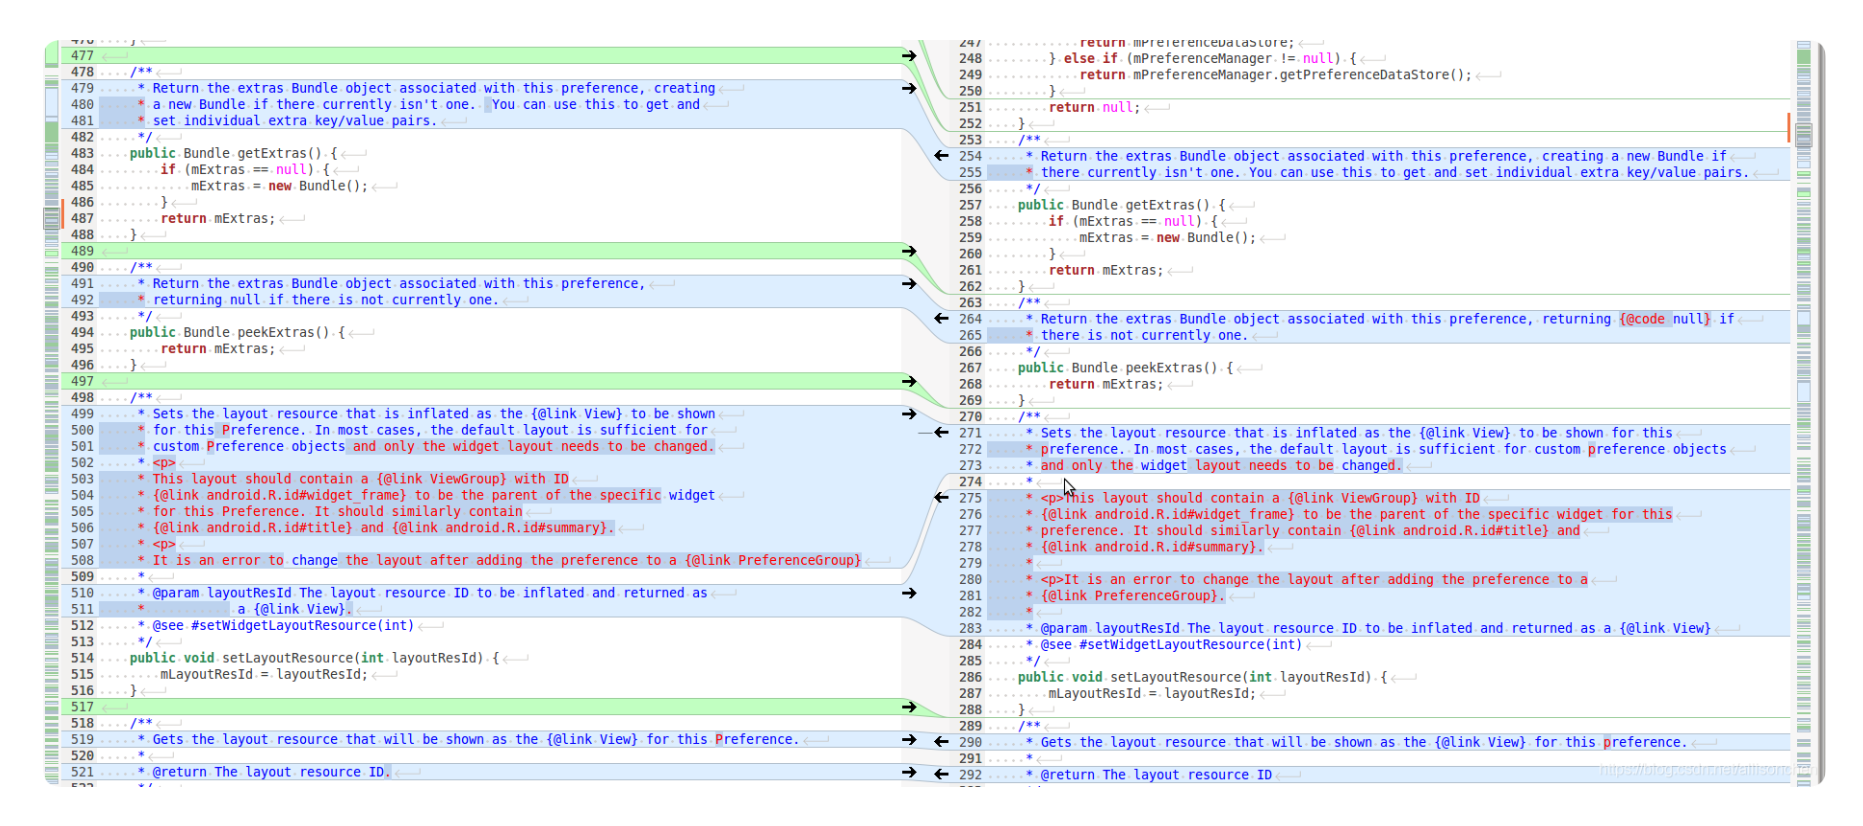
Task: Click 'set individual extra key/value pairs.' line 481
Action: point(295,121)
